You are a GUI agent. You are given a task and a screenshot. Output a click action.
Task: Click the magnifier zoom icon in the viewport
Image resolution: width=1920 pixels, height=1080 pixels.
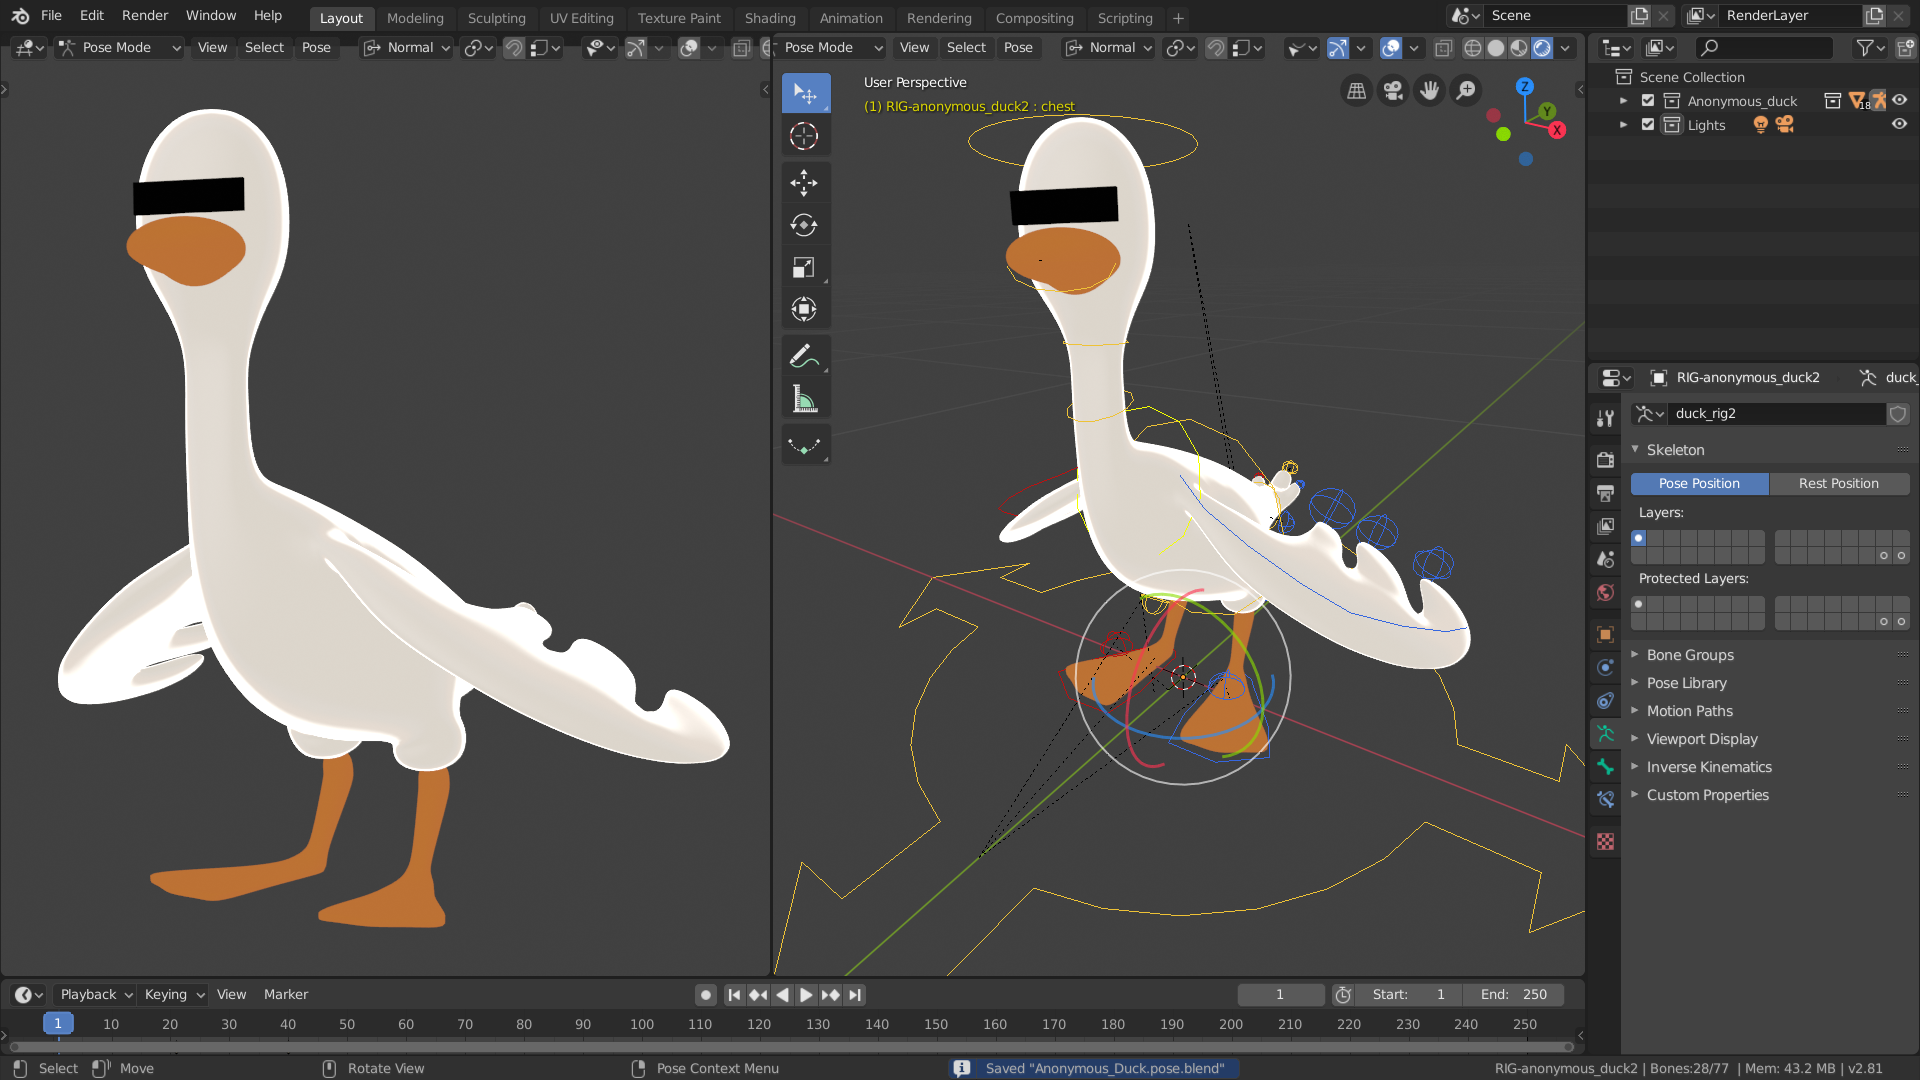click(1465, 90)
